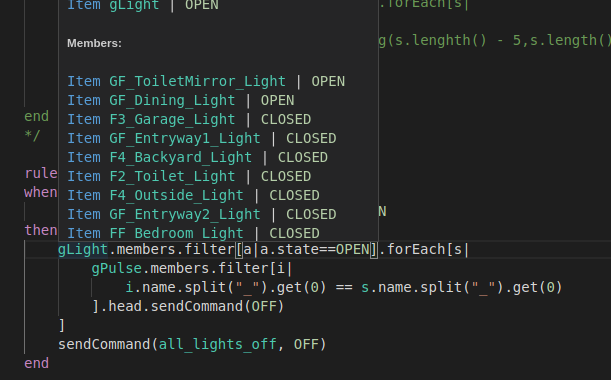Click final 'end' keyword at bottom

point(37,364)
